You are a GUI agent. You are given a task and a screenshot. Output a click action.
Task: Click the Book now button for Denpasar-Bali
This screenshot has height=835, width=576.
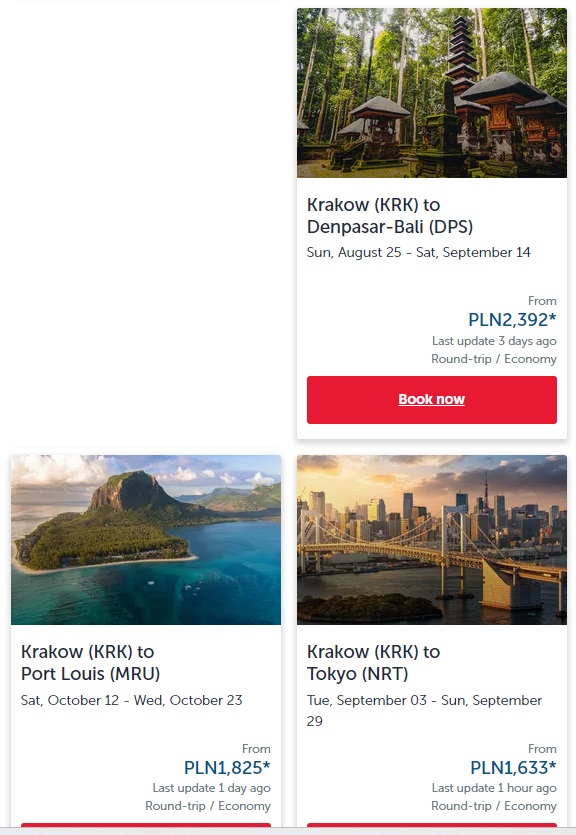pyautogui.click(x=432, y=400)
